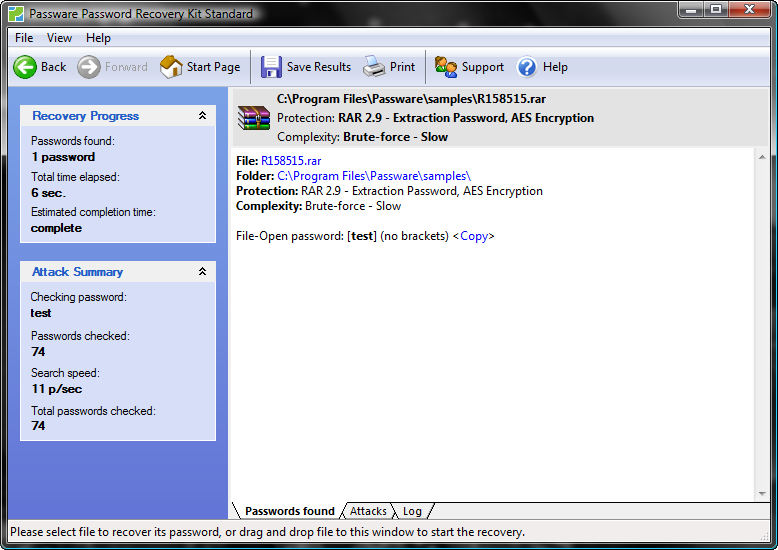Open Support via the people icon
Image resolution: width=778 pixels, height=550 pixels.
(446, 67)
